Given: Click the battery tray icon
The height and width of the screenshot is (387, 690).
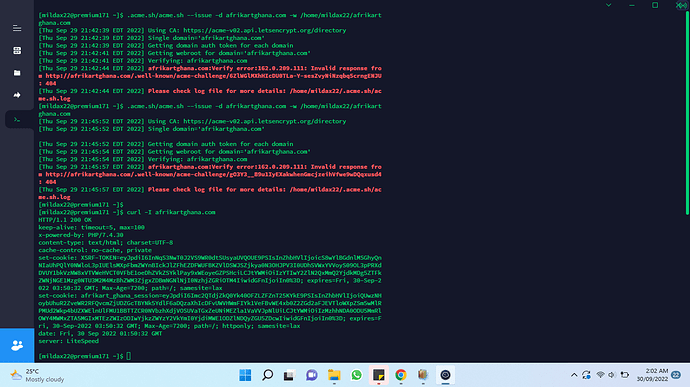Looking at the screenshot, I should (624, 375).
